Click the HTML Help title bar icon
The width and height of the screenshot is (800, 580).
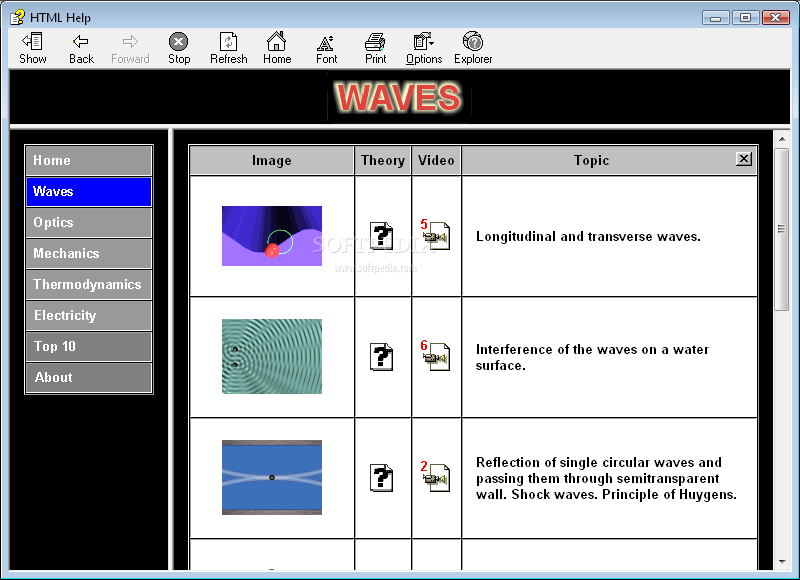tap(17, 17)
